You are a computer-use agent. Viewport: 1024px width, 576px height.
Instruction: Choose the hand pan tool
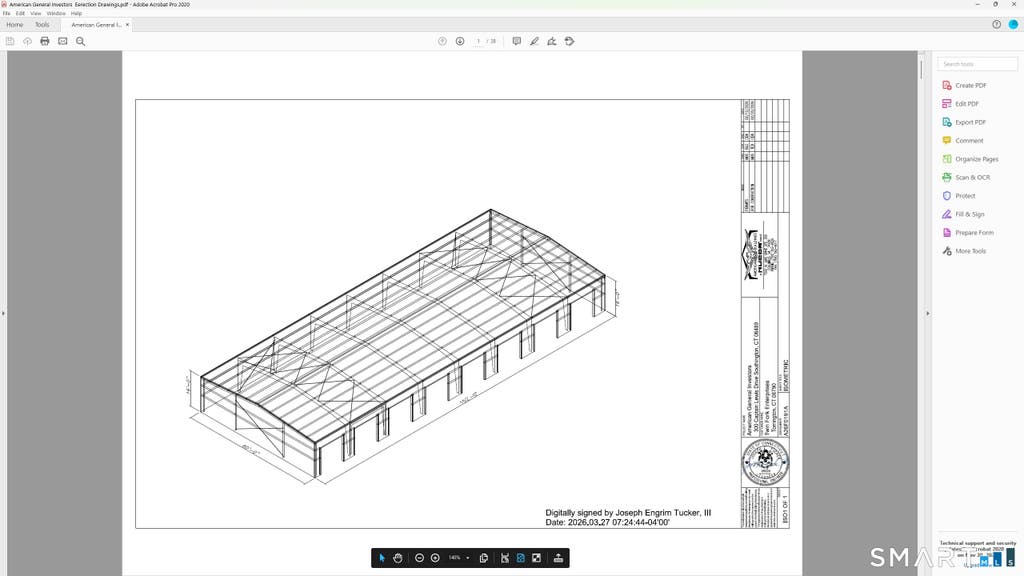tap(398, 558)
